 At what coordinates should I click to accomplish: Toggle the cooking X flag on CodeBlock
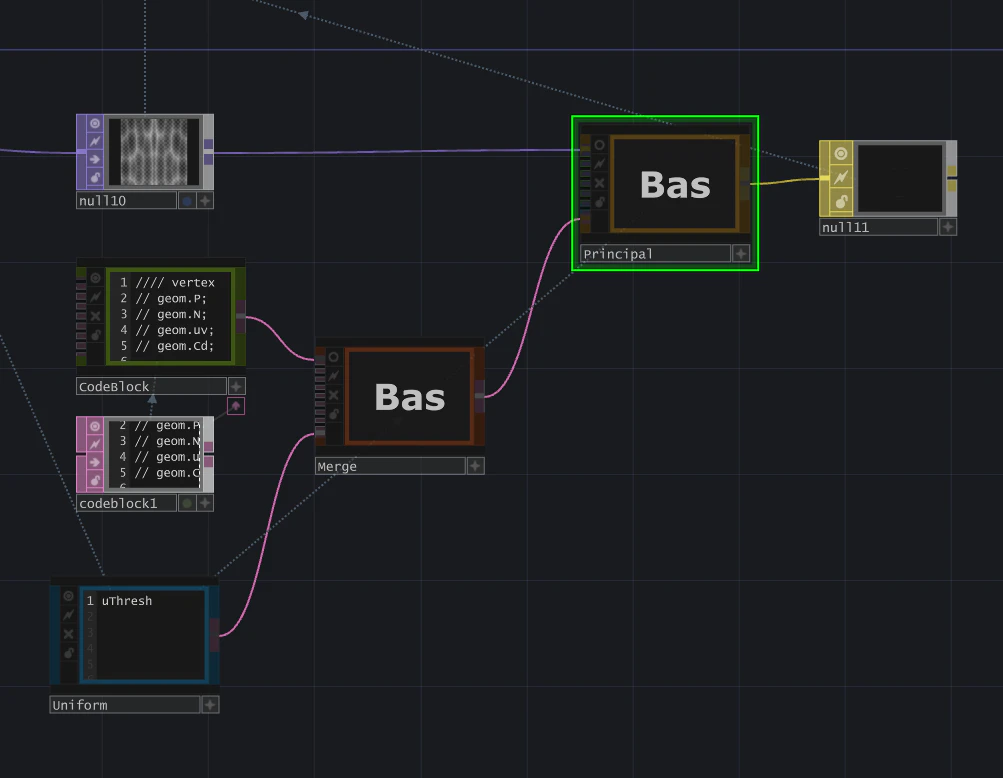(96, 316)
